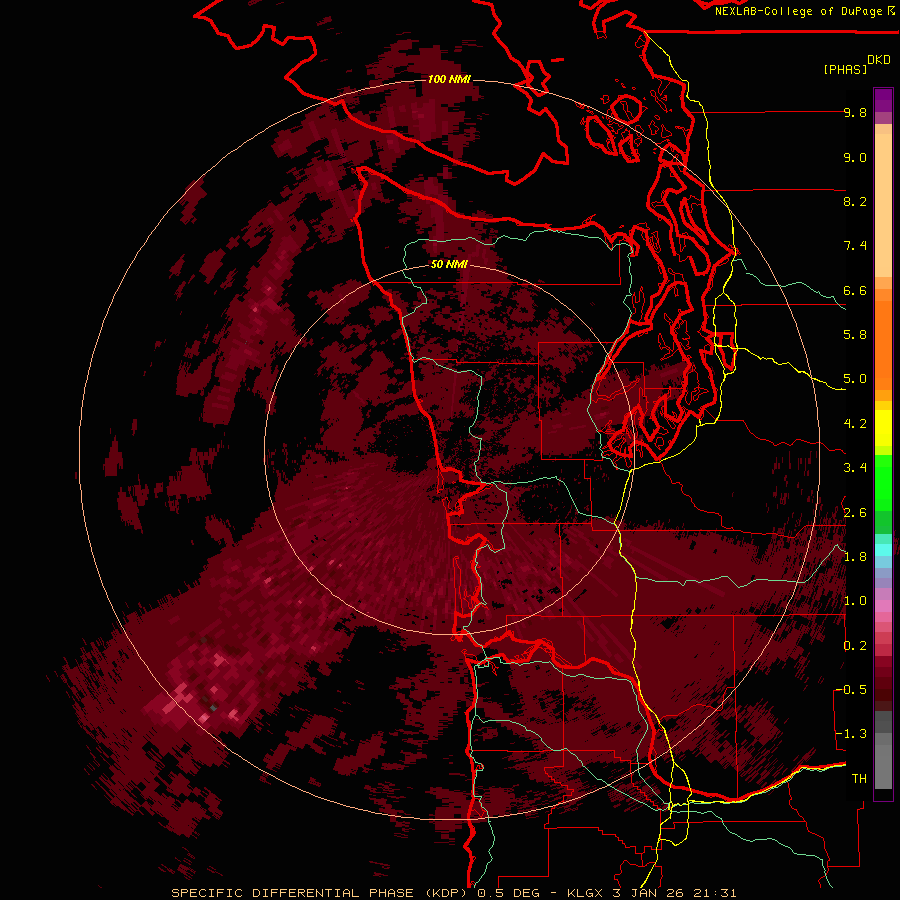Viewport: 900px width, 900px height.
Task: Click the 8.2 value on the color scale
Action: click(x=855, y=201)
